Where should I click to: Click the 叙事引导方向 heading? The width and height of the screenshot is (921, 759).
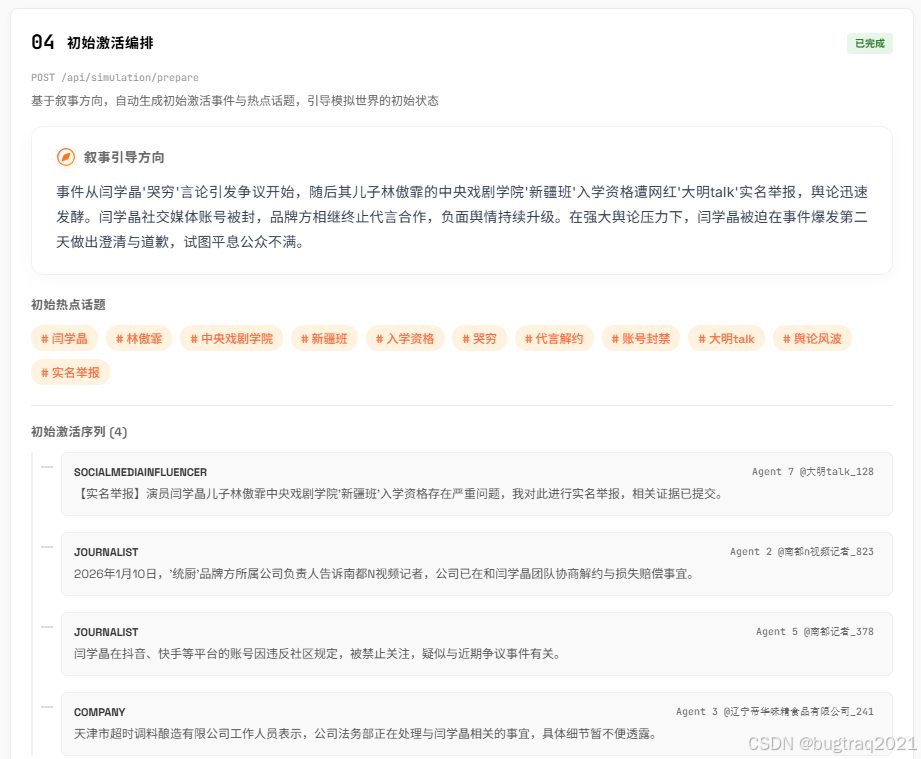click(124, 157)
